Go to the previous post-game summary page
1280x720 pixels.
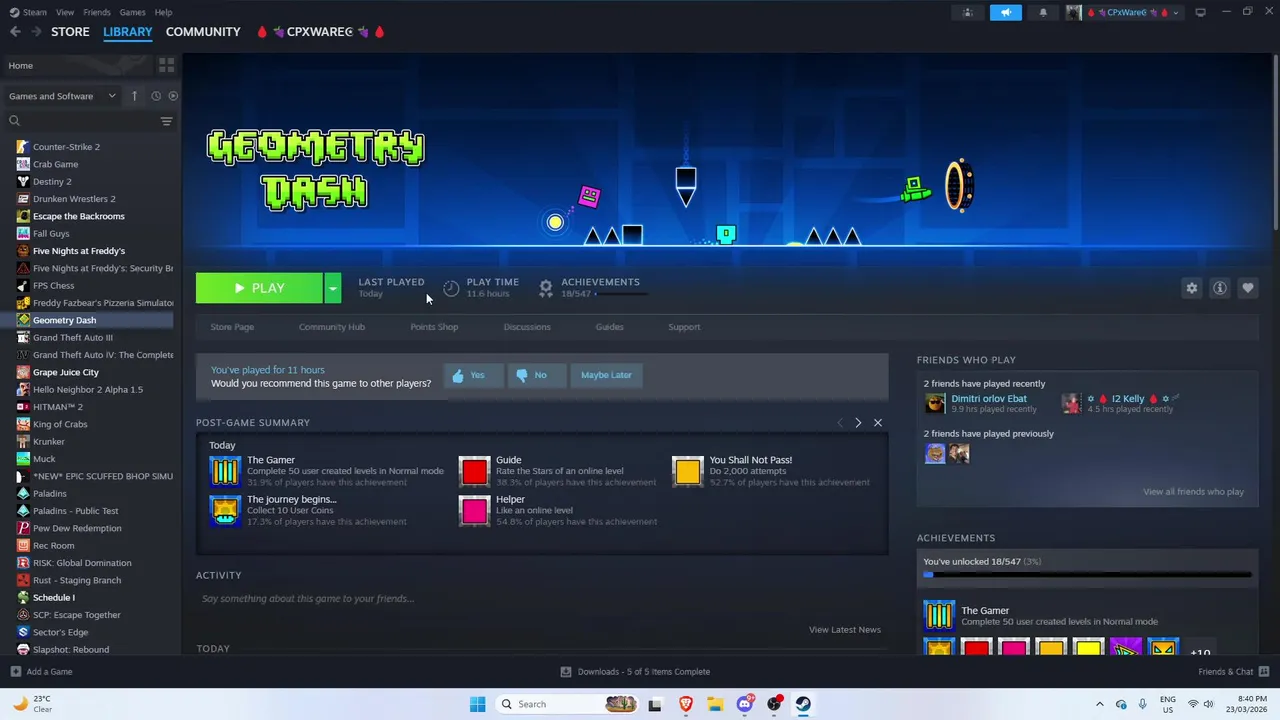pos(840,423)
